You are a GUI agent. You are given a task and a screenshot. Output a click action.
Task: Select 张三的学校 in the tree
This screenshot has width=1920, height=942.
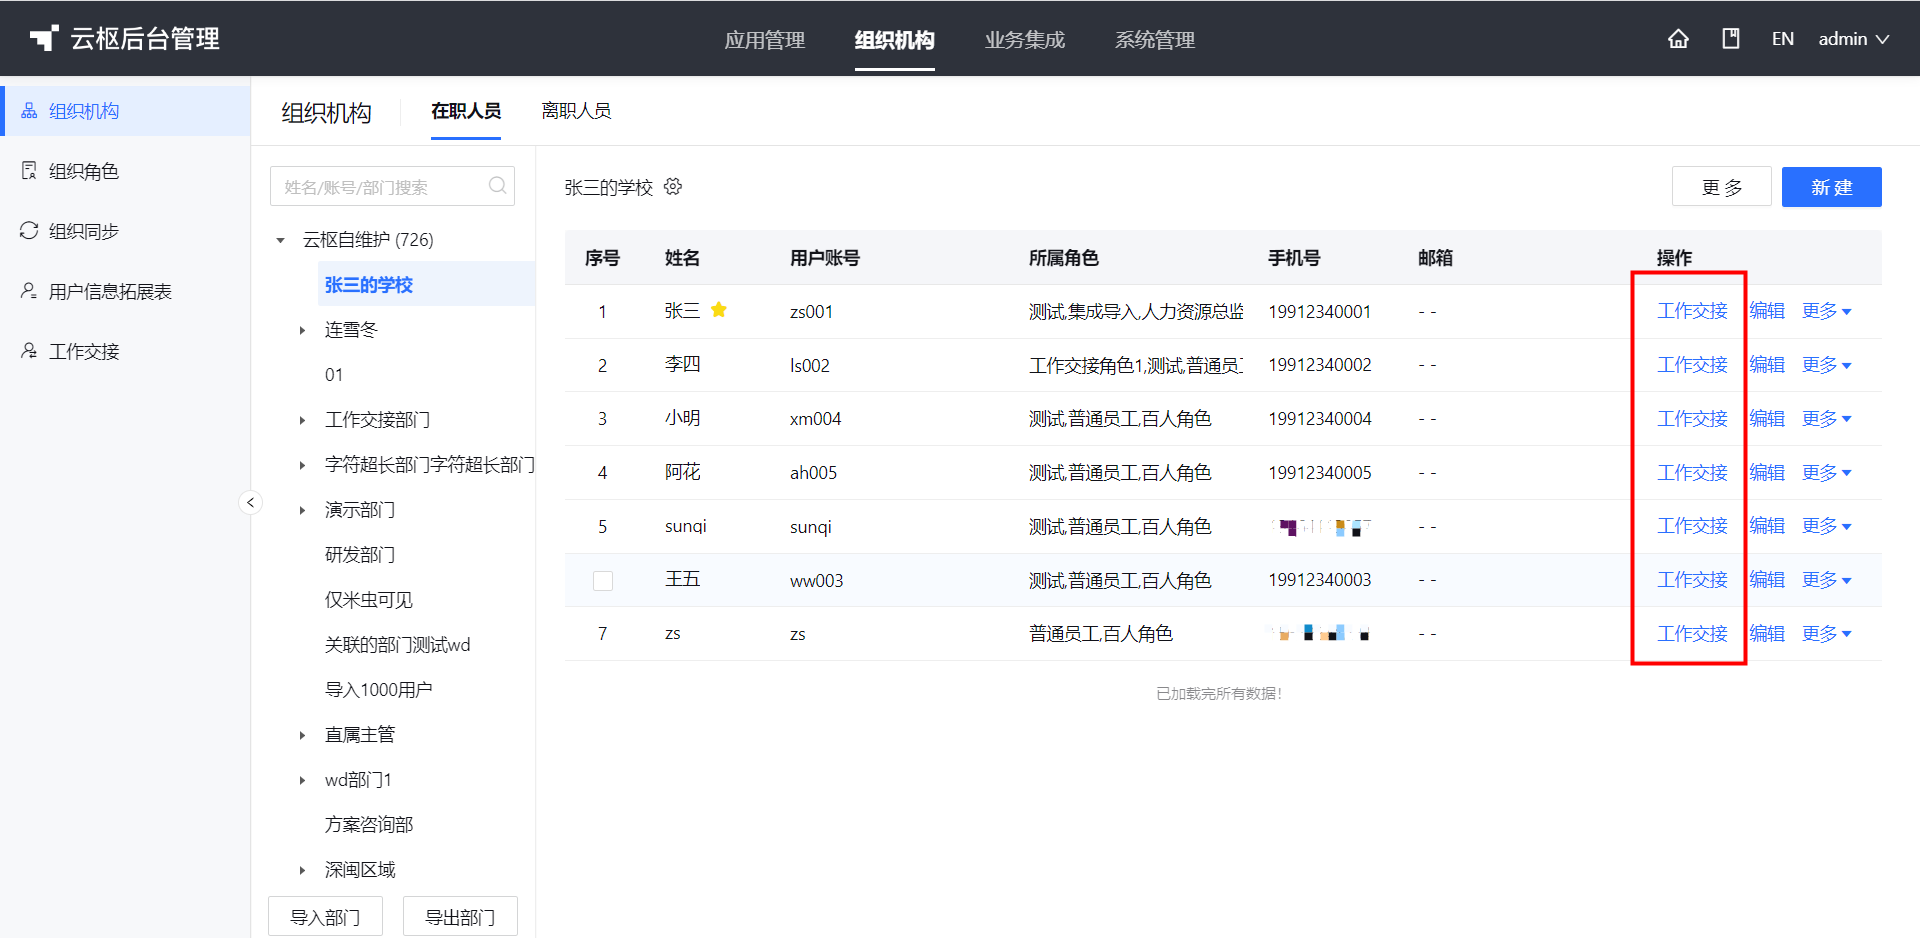[x=369, y=285]
